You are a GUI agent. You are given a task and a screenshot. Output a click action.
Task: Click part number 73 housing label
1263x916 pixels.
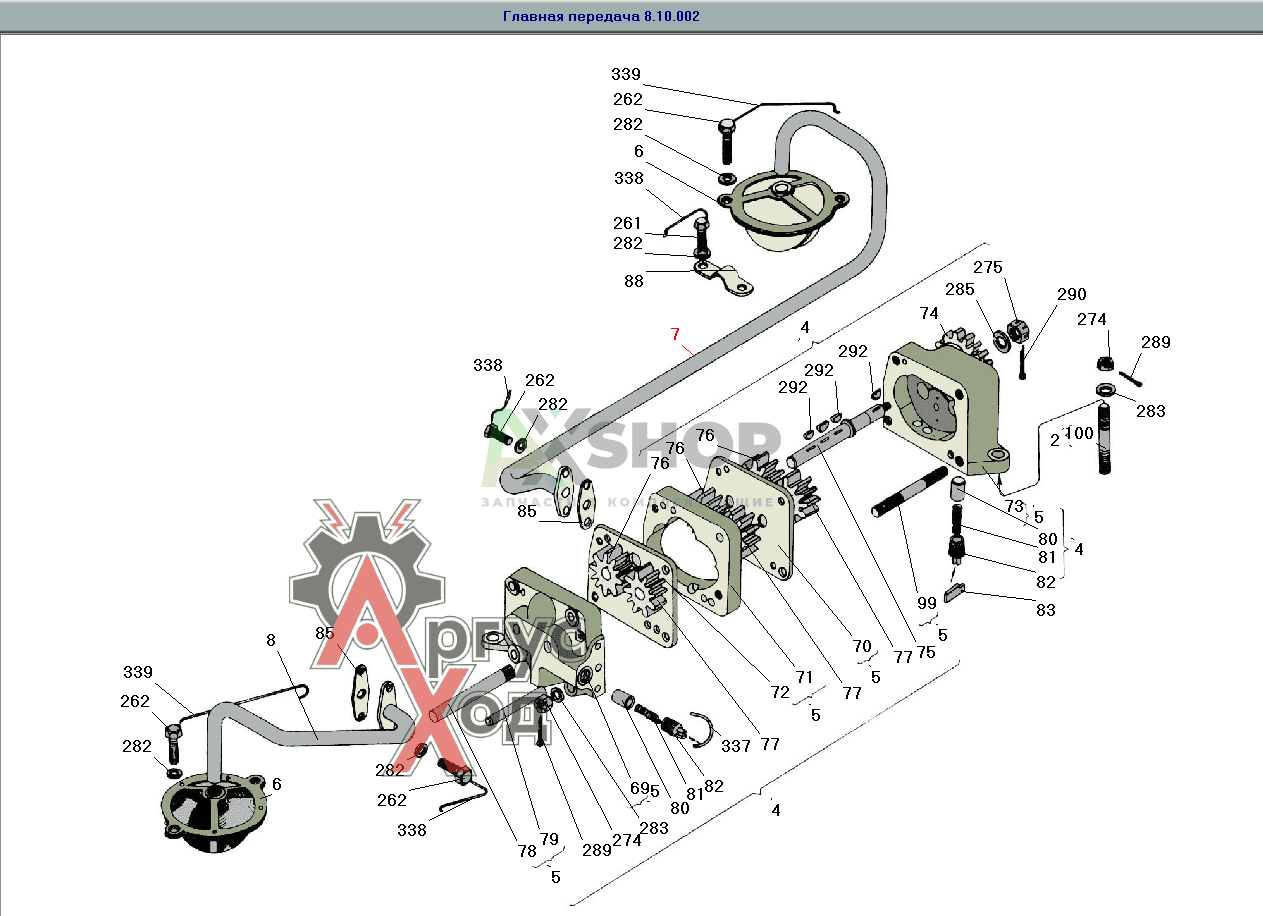[x=1014, y=508]
